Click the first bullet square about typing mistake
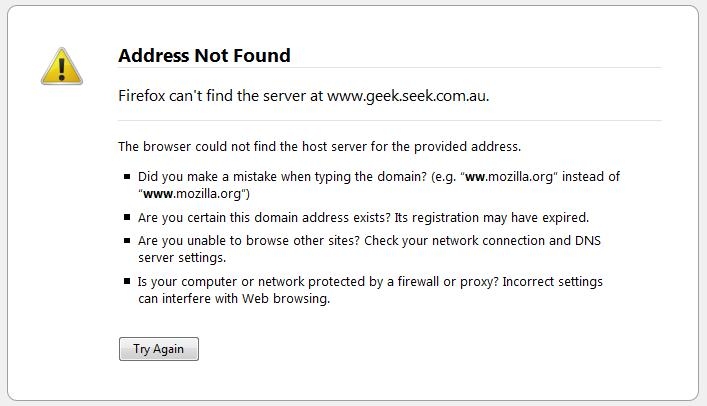The height and width of the screenshot is (406, 707). tap(127, 176)
